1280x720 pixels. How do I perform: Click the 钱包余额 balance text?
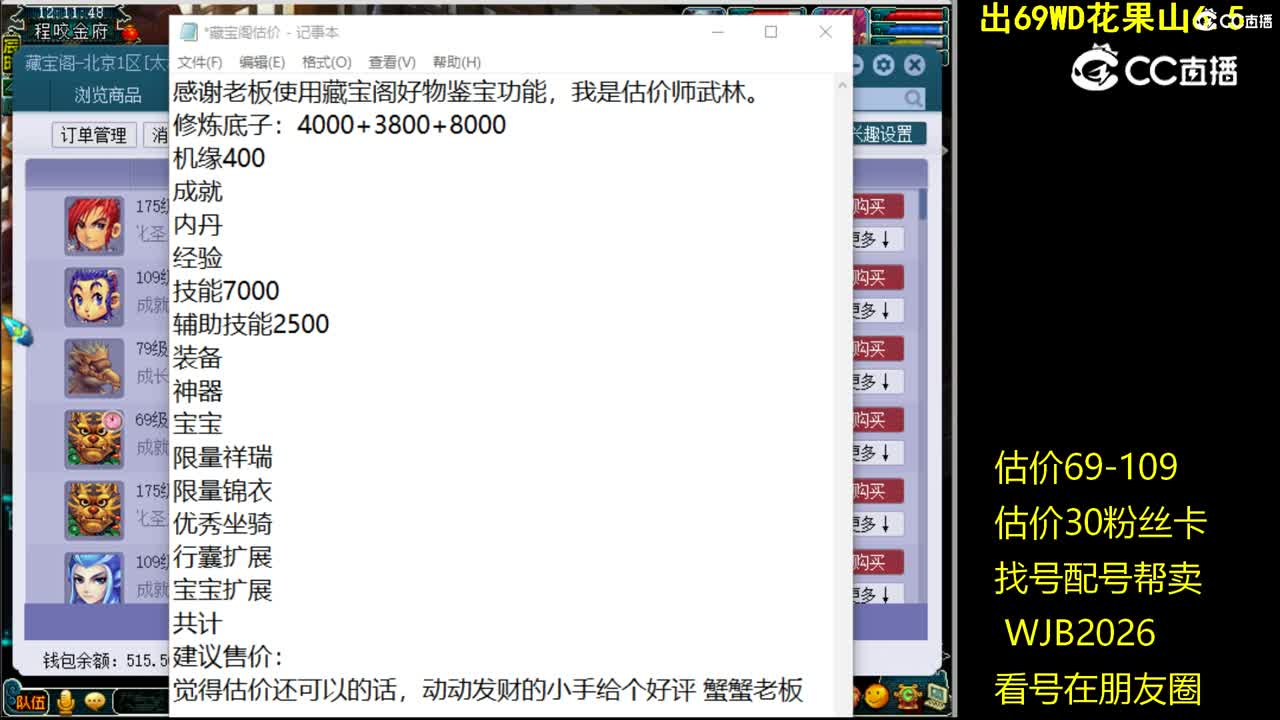click(105, 661)
